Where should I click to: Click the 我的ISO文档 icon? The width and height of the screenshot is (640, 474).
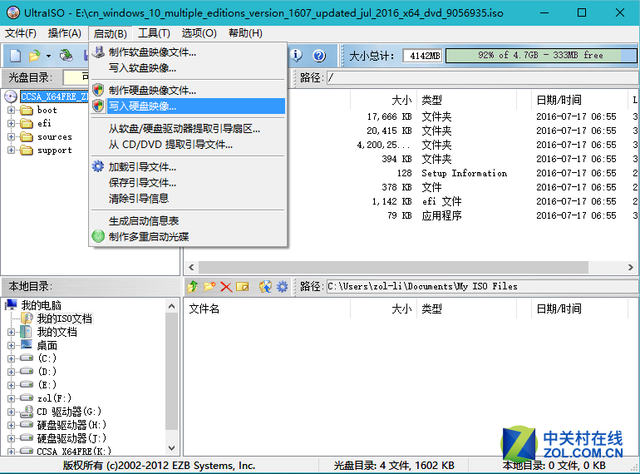(27, 318)
